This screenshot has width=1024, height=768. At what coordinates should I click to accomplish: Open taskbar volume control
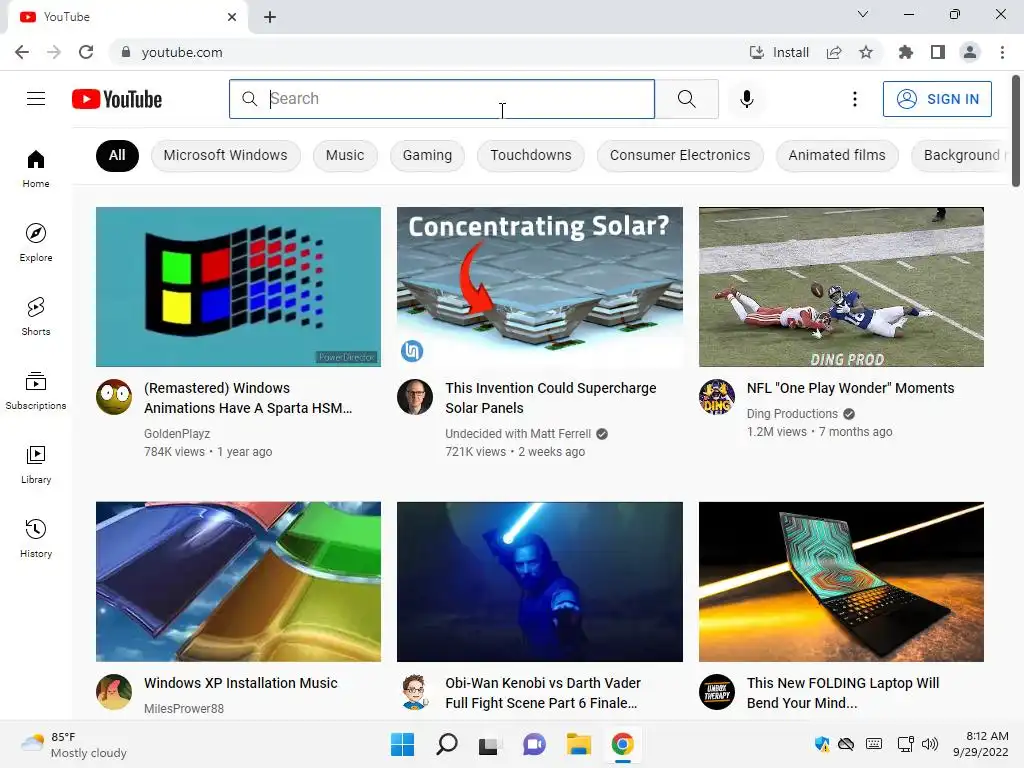tap(930, 744)
